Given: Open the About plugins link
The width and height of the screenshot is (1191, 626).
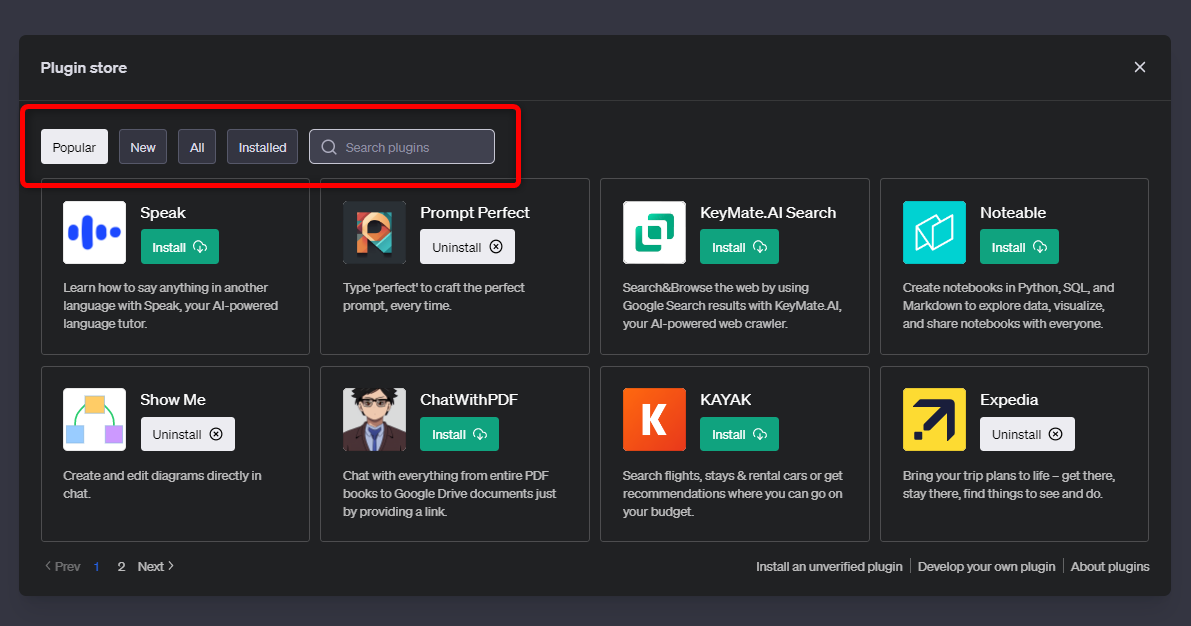Looking at the screenshot, I should pos(1110,567).
